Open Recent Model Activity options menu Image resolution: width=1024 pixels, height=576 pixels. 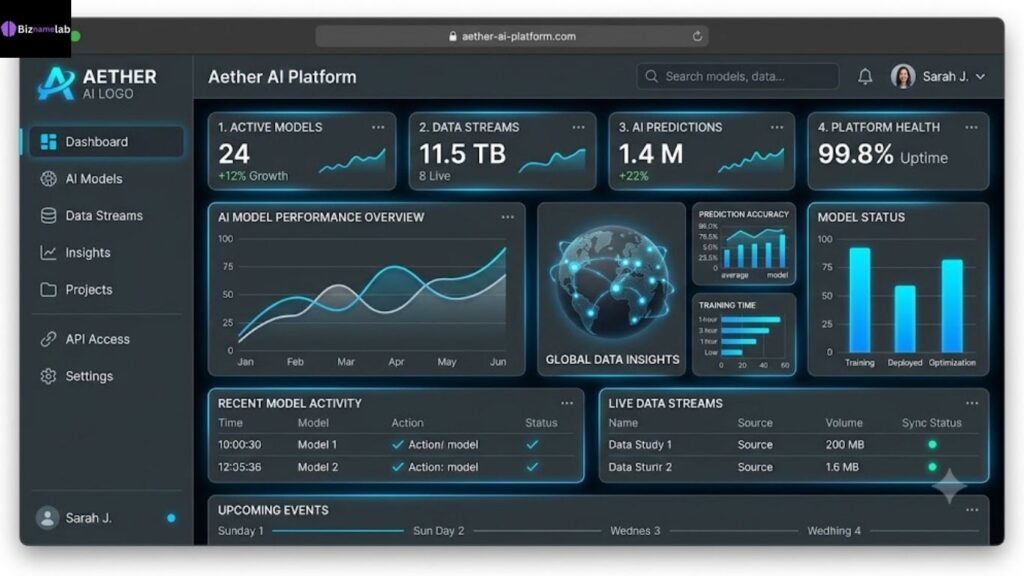567,403
